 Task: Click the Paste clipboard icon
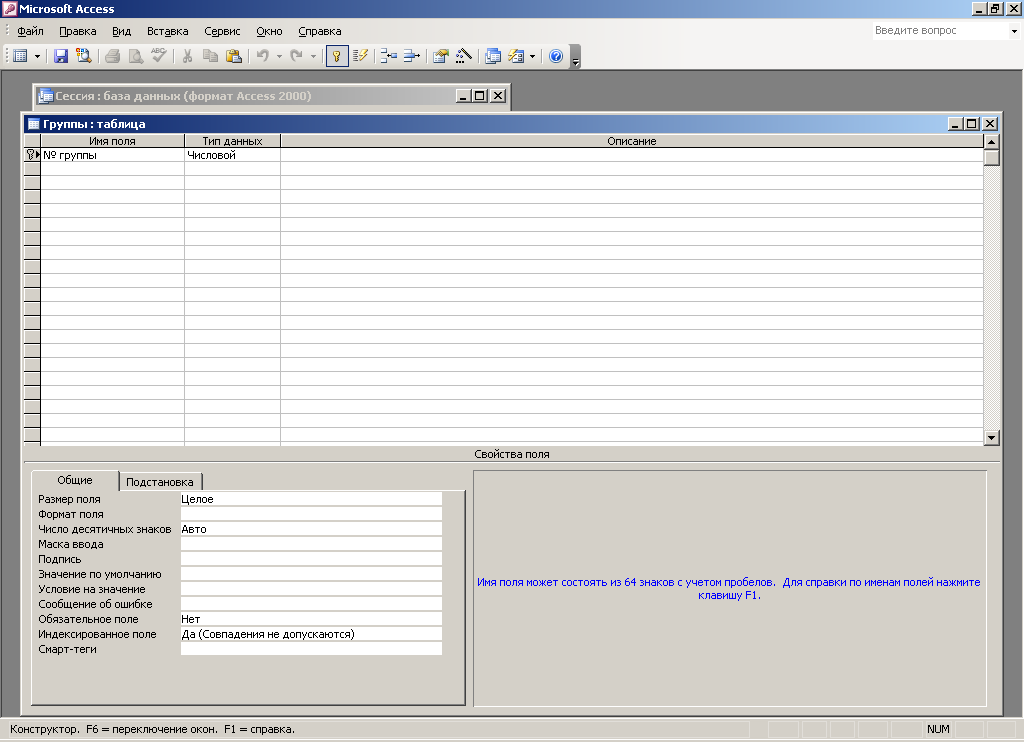[233, 56]
